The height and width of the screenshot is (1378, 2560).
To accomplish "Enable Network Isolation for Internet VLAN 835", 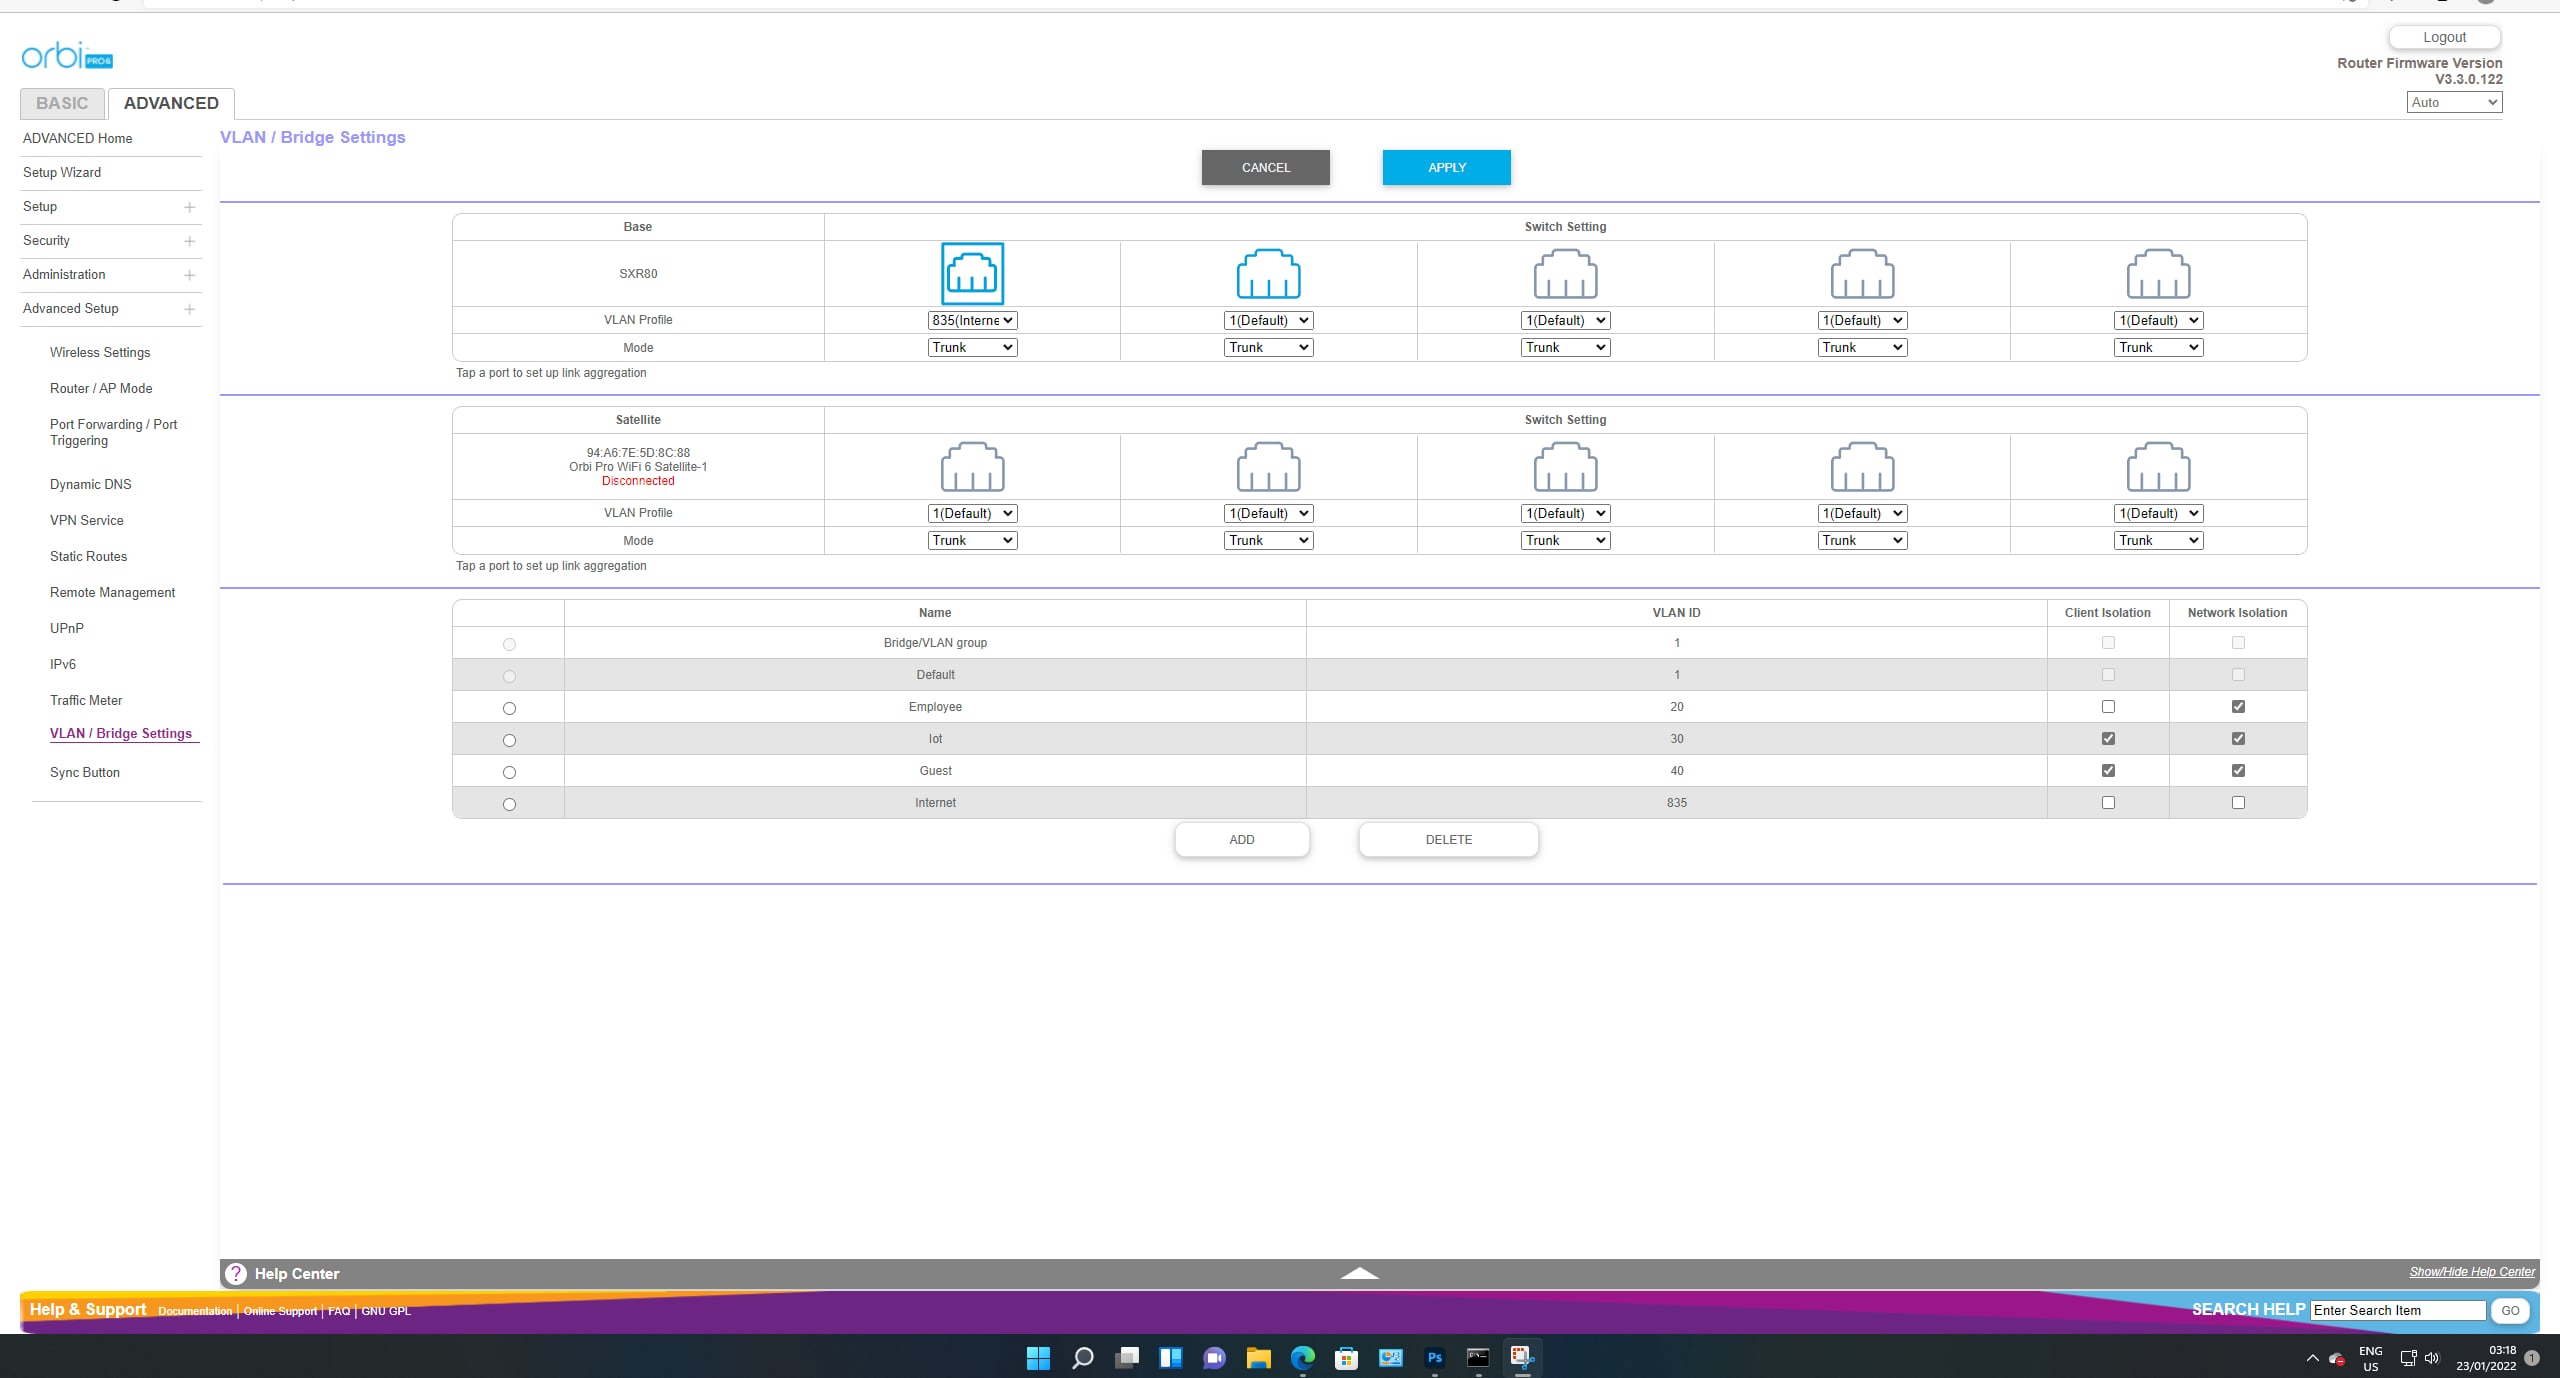I will coord(2238,802).
